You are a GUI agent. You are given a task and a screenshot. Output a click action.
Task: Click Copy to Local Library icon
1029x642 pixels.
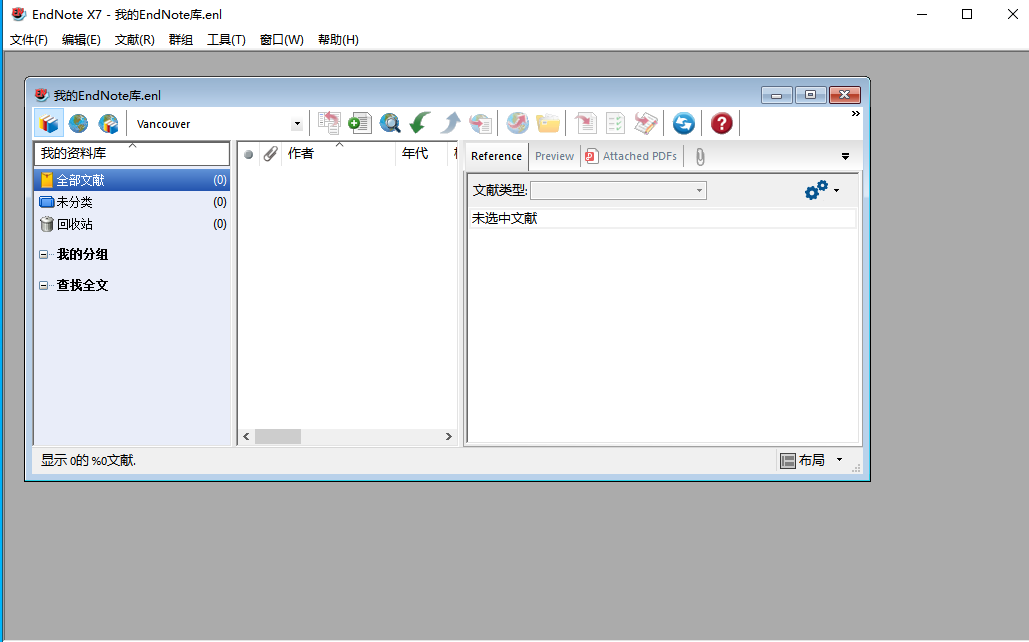[x=329, y=123]
